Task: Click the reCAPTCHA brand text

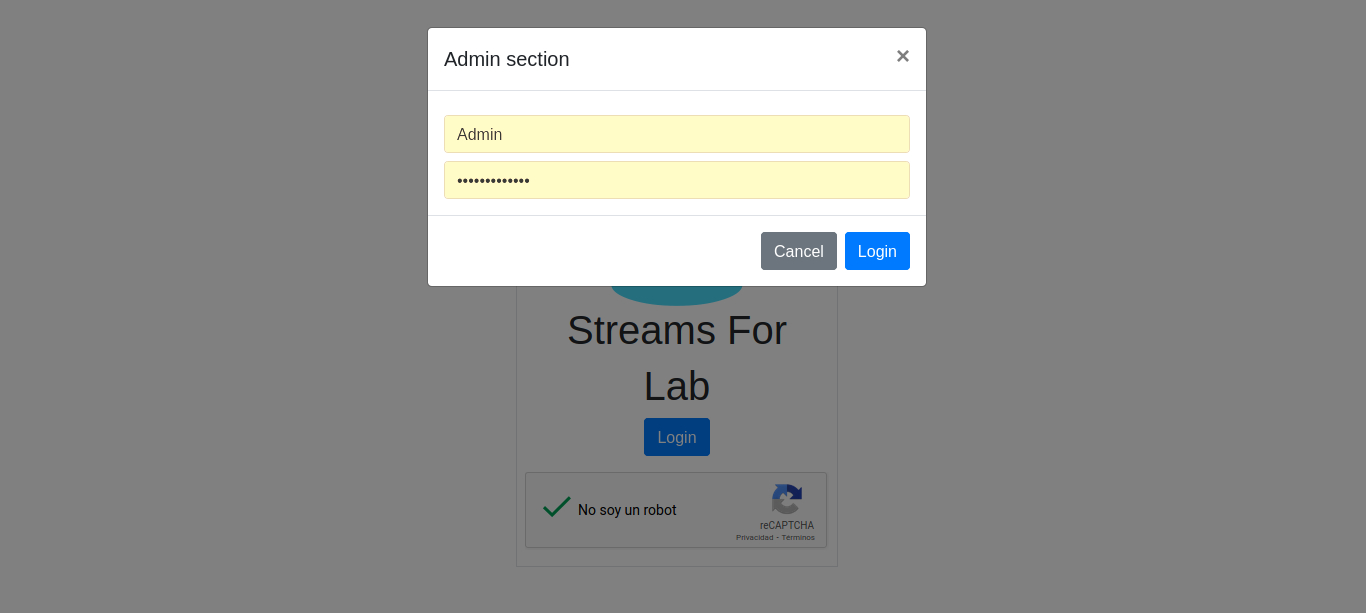Action: (786, 525)
